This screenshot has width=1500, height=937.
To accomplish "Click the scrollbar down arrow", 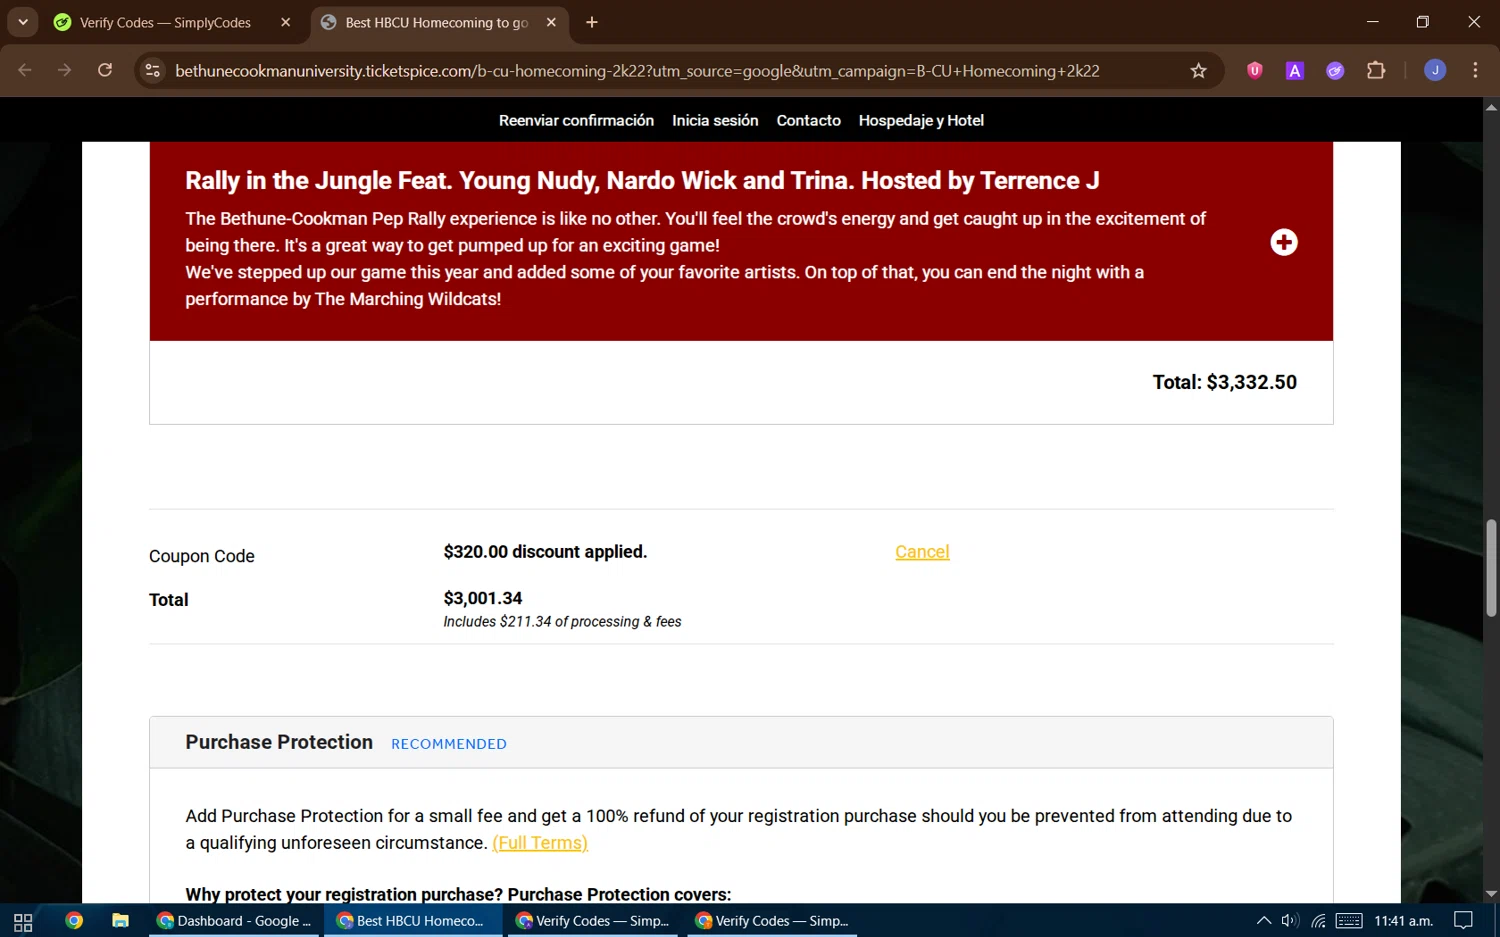I will (1491, 894).
